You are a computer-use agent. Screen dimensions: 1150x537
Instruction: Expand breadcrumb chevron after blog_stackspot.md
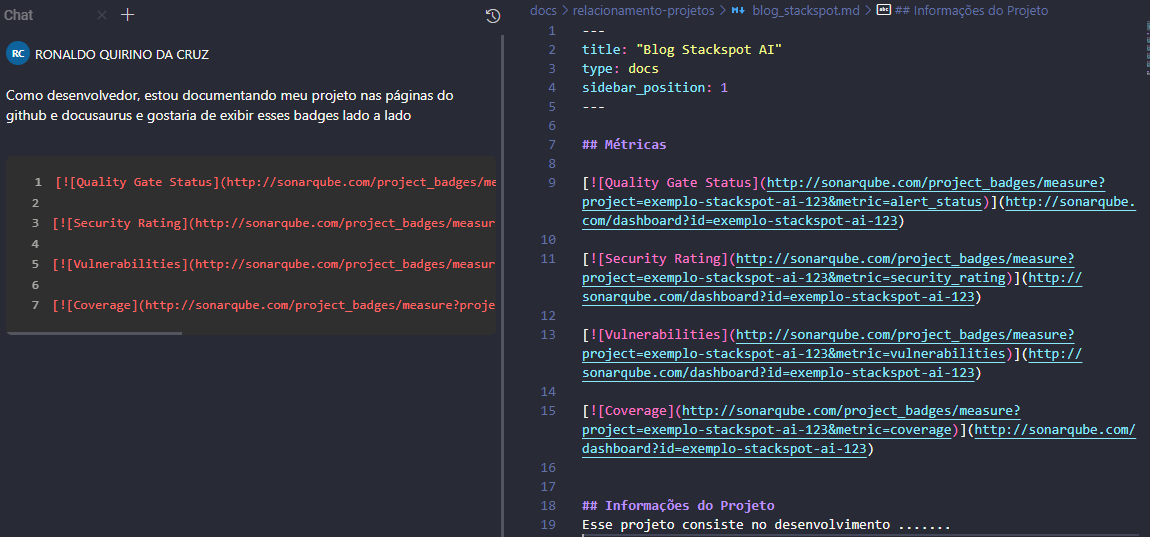coord(868,11)
